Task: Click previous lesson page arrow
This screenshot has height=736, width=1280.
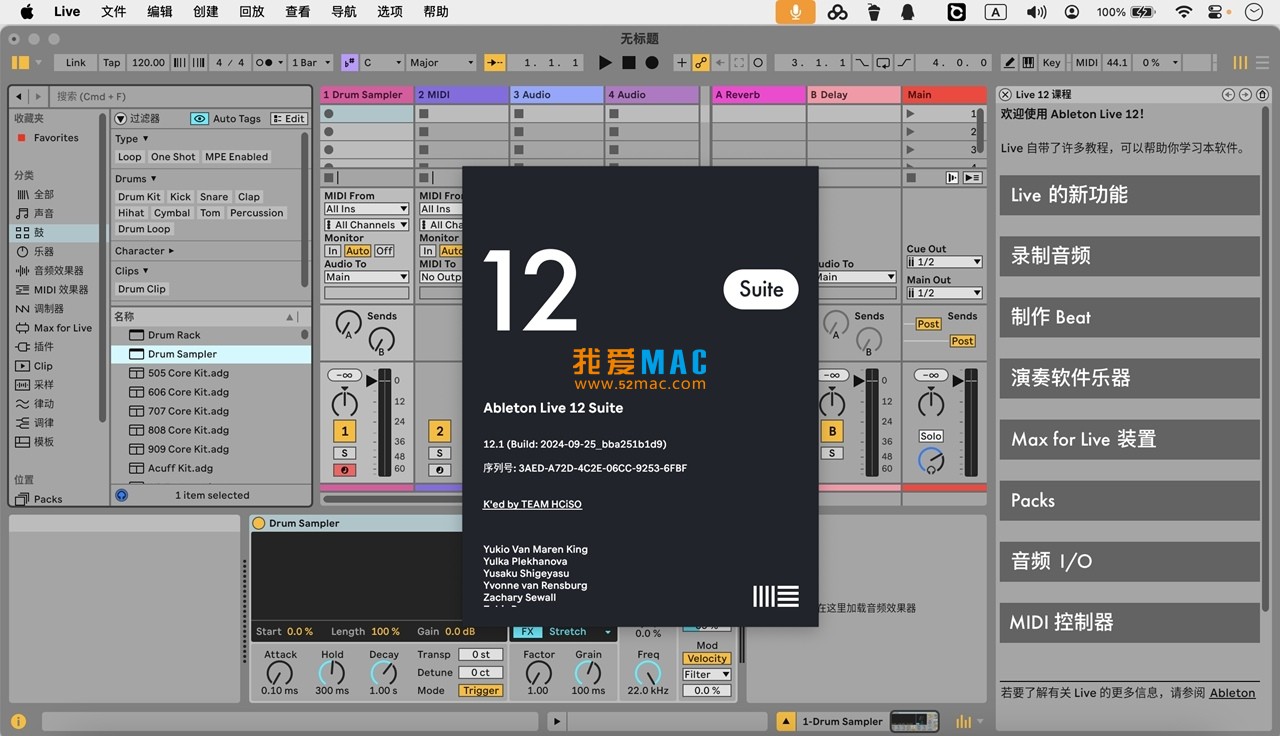Action: pos(1228,95)
